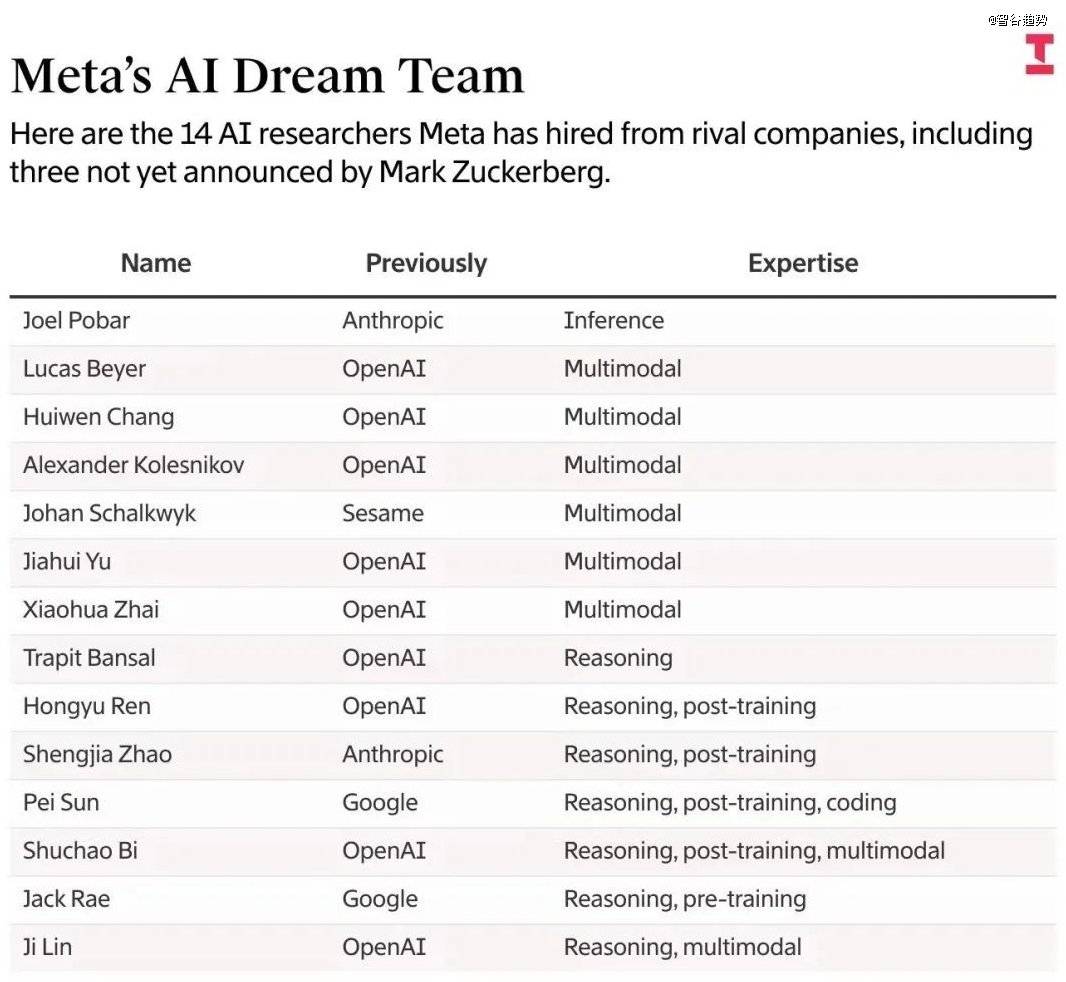Click on Jiahui Yu's name
Viewport: 1066px width, 982px height.
(67, 561)
